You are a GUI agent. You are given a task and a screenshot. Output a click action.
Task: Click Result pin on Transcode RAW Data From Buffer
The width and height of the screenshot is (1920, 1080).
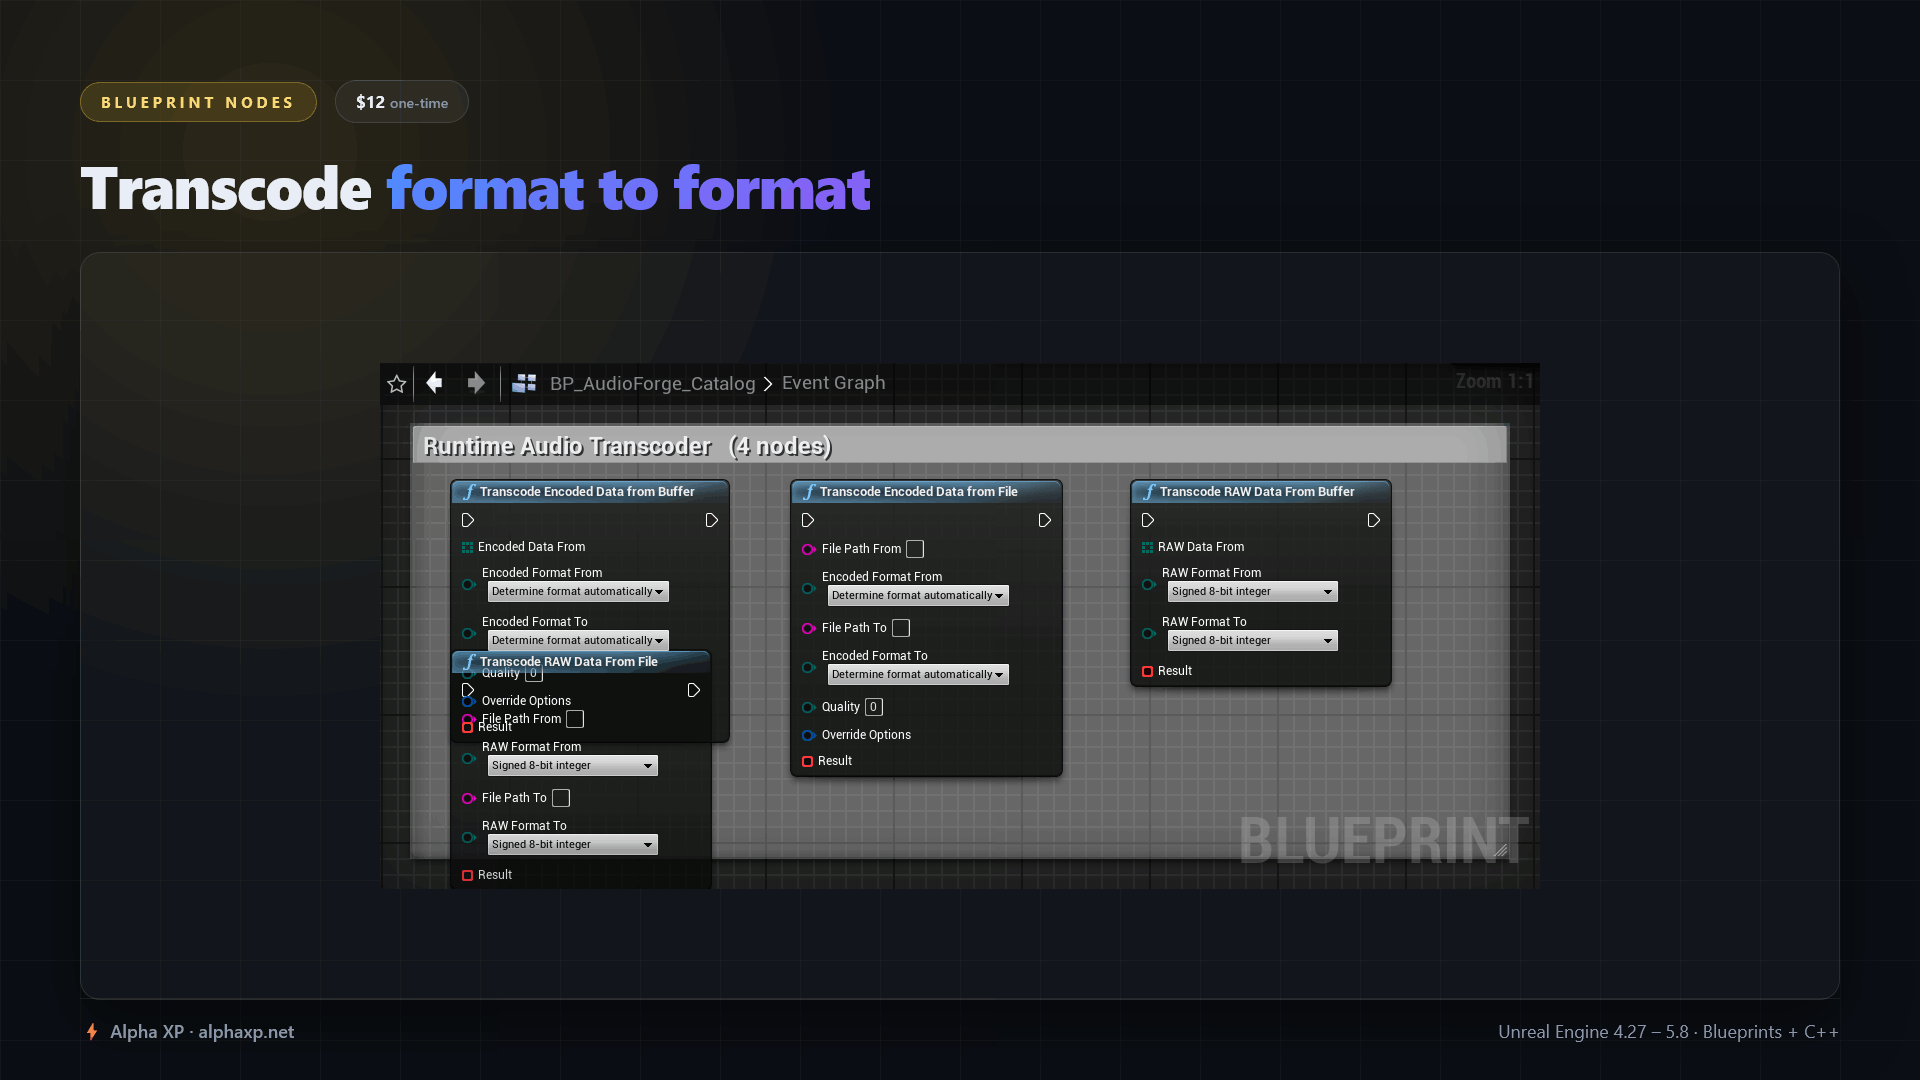click(1147, 671)
